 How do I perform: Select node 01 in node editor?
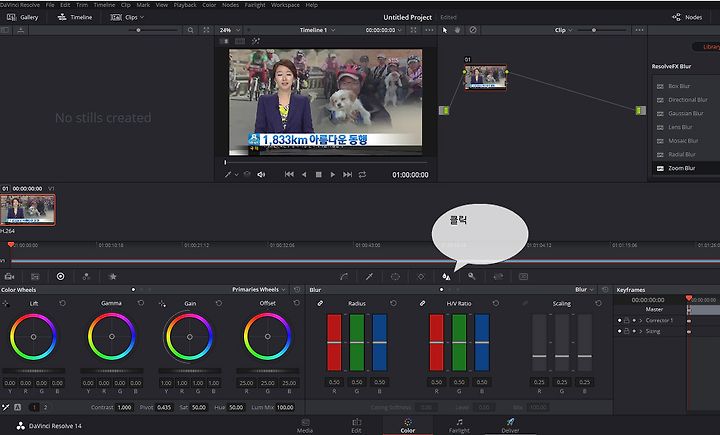[x=485, y=77]
